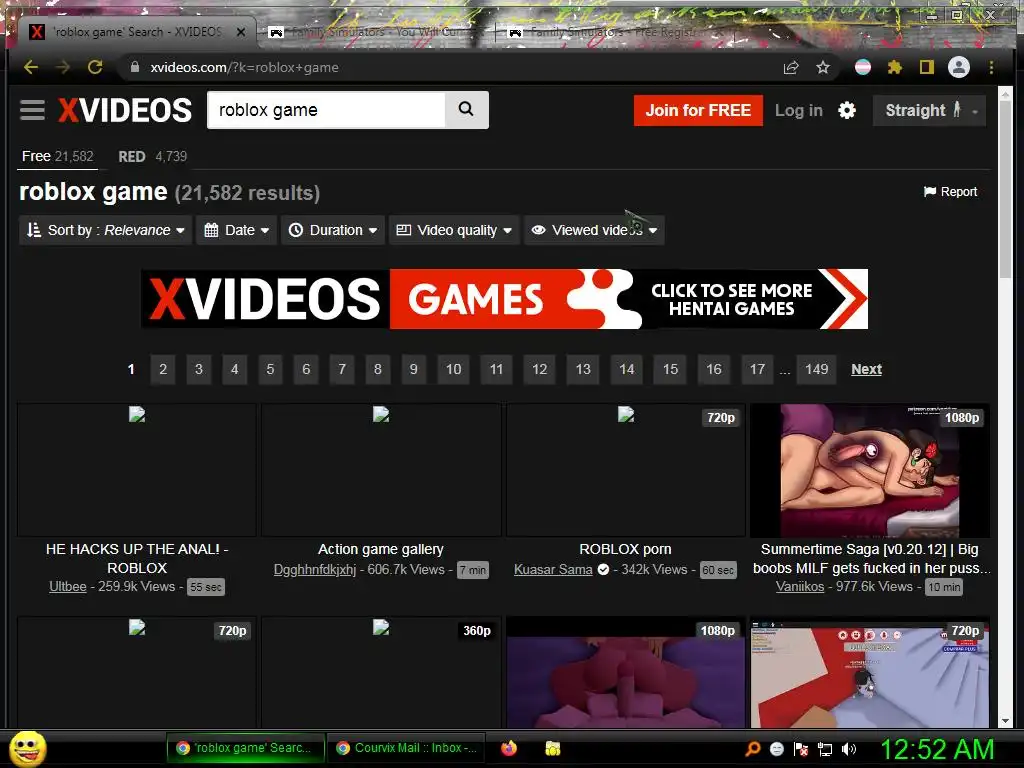Click the yellow icon next to Firefox in taskbar
Screen dimensions: 1024x768
click(x=552, y=748)
